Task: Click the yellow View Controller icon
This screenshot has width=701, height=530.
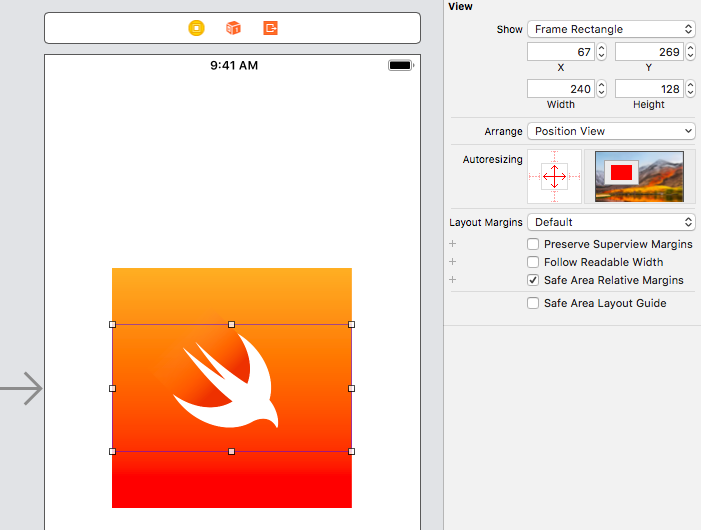Action: [x=196, y=28]
